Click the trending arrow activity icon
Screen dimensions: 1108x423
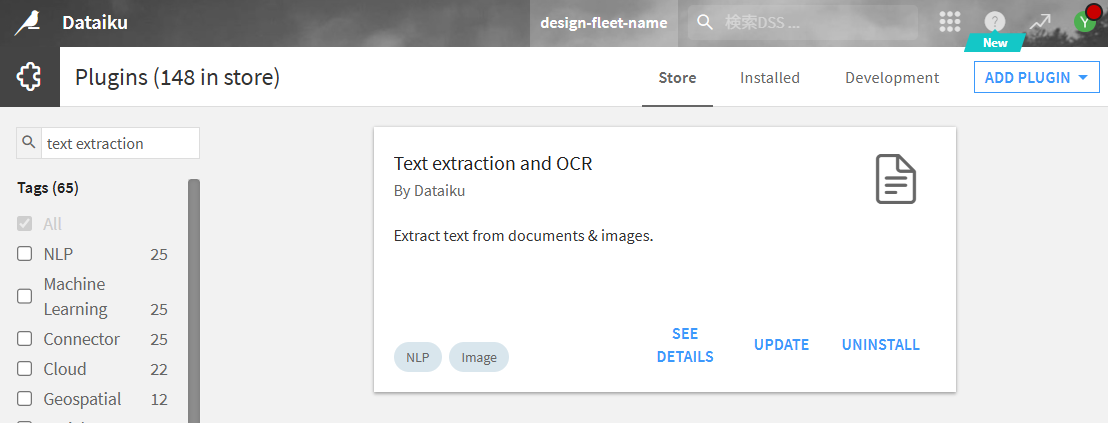(1040, 22)
